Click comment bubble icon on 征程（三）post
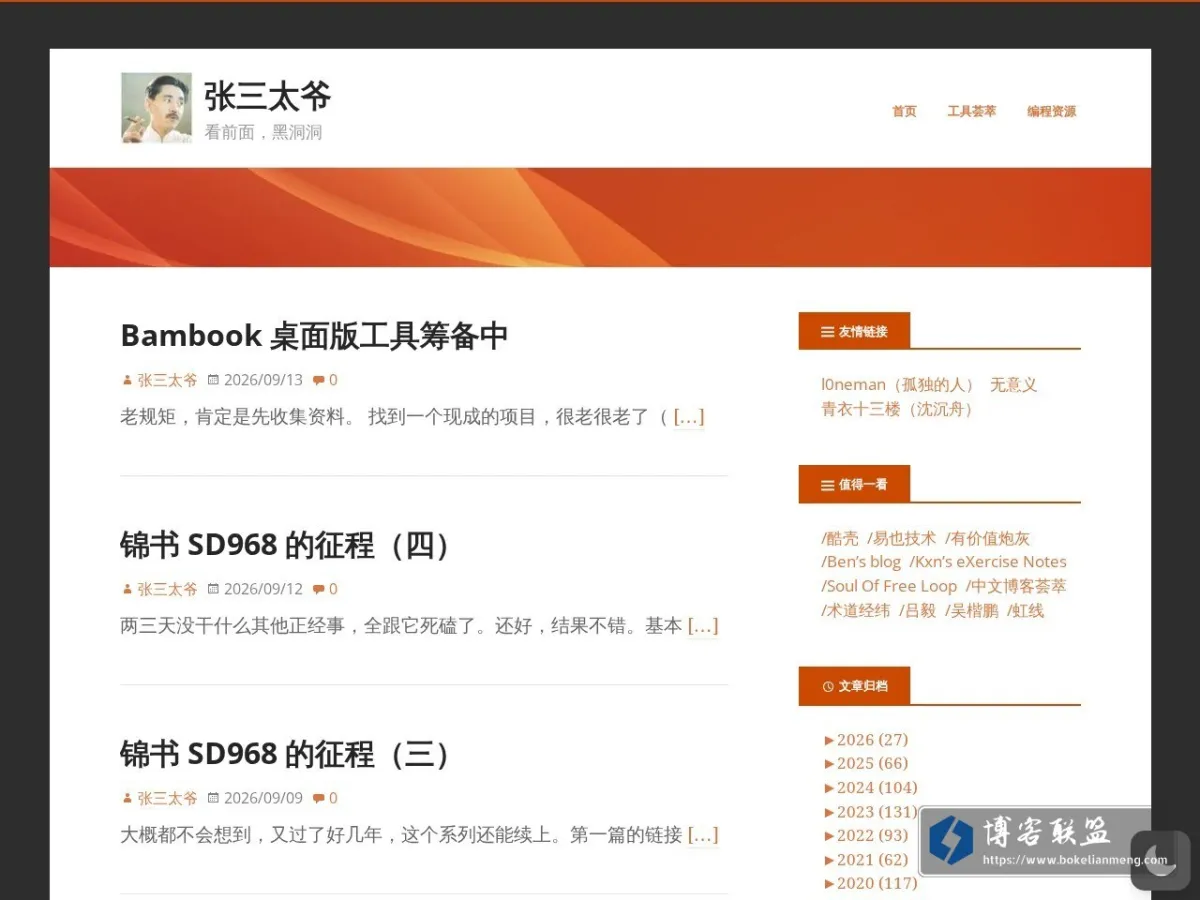 (x=318, y=798)
